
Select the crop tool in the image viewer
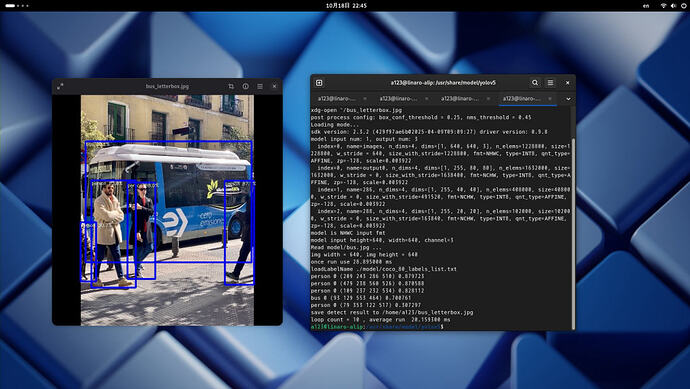click(231, 86)
